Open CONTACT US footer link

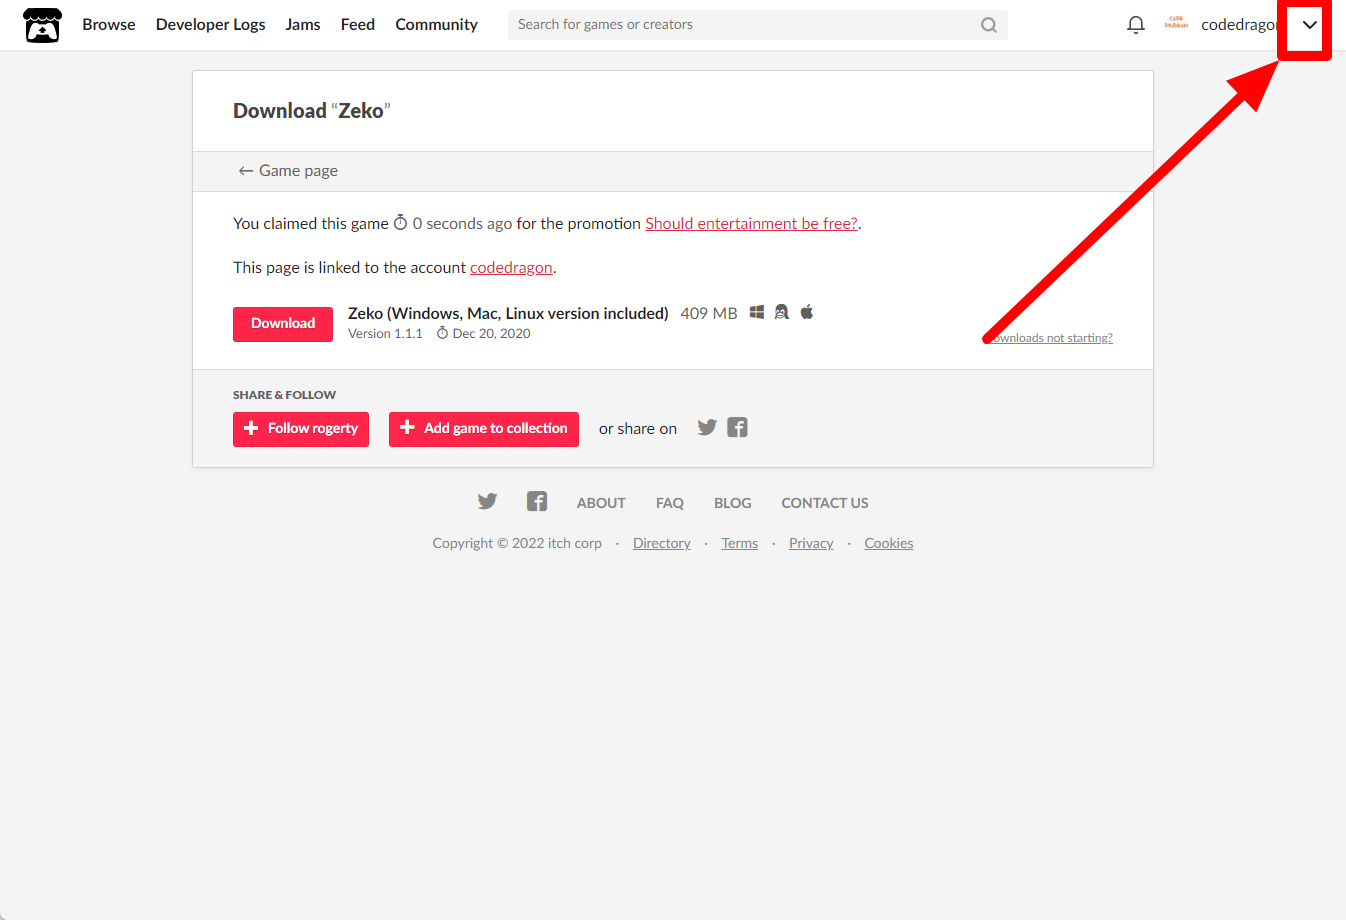coord(825,503)
